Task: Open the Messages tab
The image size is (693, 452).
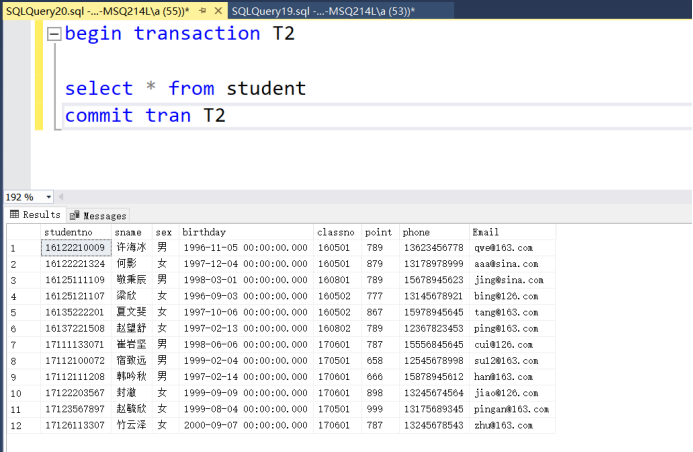Action: pos(98,216)
